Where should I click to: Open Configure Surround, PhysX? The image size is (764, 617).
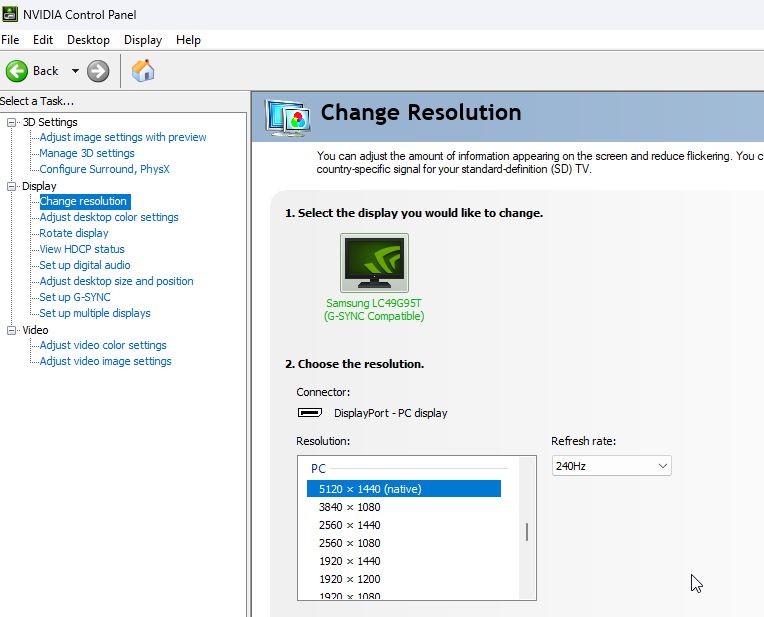pos(104,169)
